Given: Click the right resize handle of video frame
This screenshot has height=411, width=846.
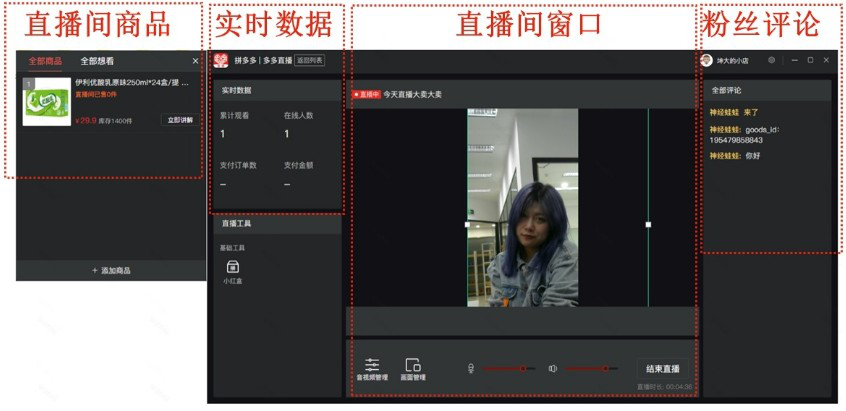Looking at the screenshot, I should (x=648, y=224).
